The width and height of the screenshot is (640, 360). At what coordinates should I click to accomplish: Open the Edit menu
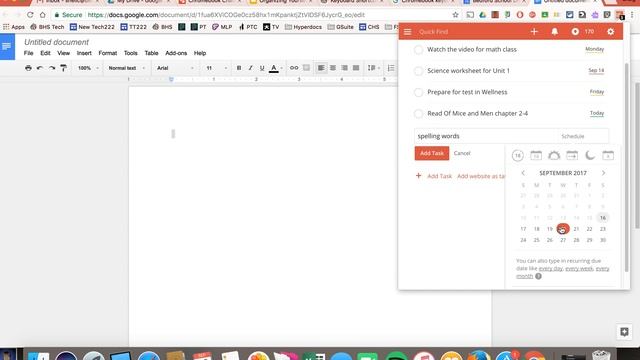pyautogui.click(x=45, y=53)
